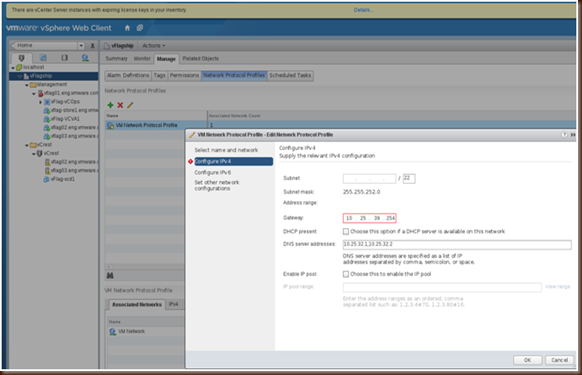
Task: Open Hosts and Clusters navigator tab
Action: click(22, 58)
